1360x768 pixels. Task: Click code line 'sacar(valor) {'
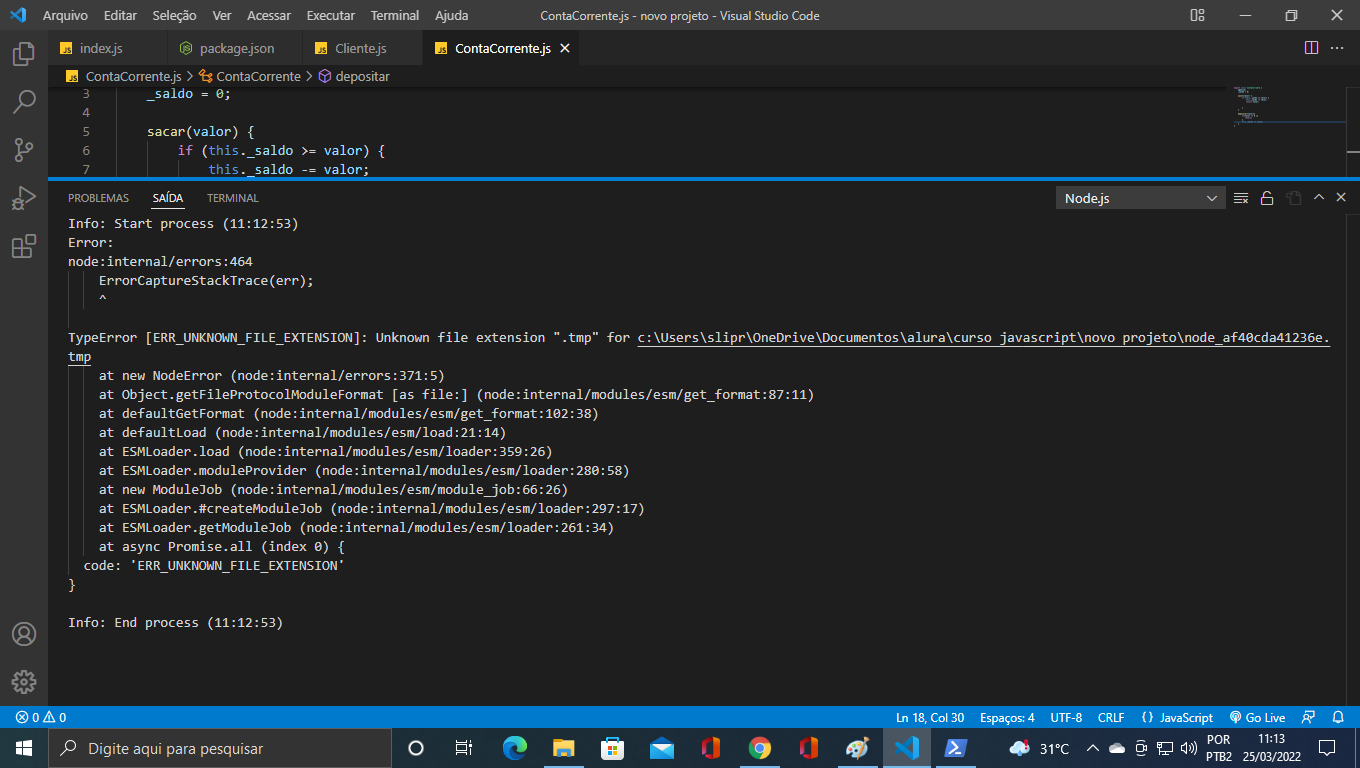pyautogui.click(x=201, y=131)
